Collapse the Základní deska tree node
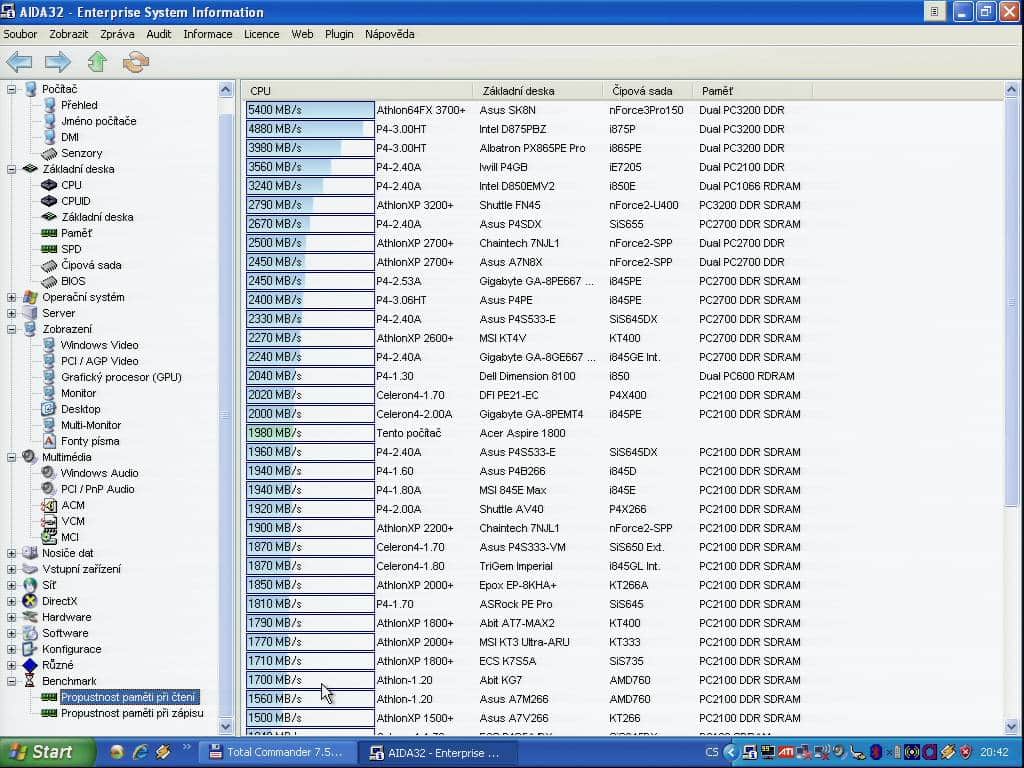Image resolution: width=1024 pixels, height=768 pixels. click(x=12, y=169)
